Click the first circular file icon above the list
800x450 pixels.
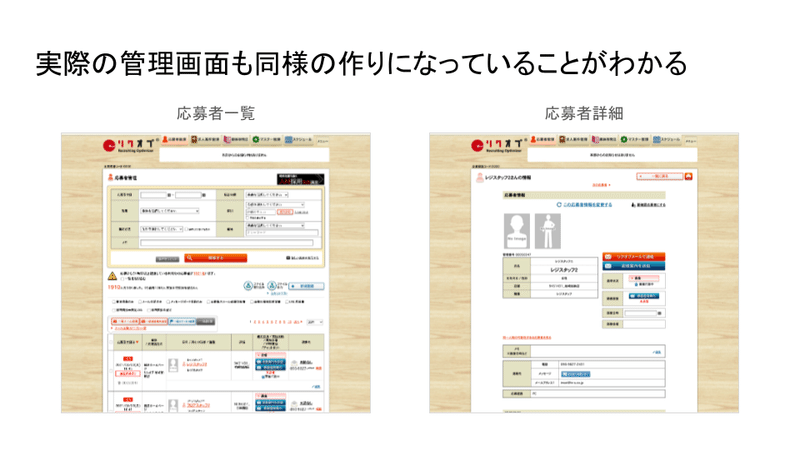click(x=248, y=286)
